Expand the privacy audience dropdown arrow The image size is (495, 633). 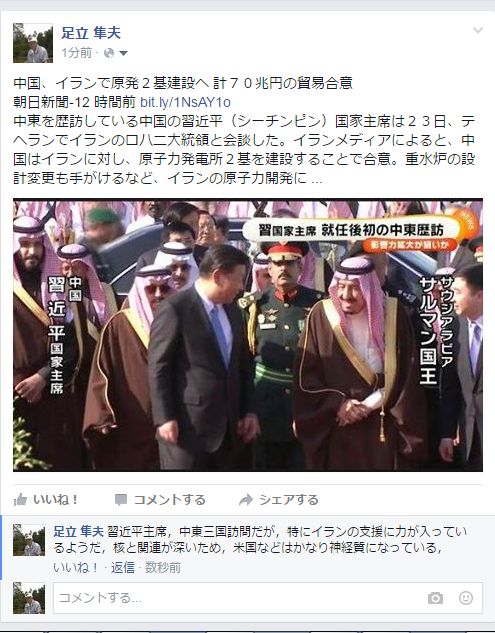click(124, 53)
